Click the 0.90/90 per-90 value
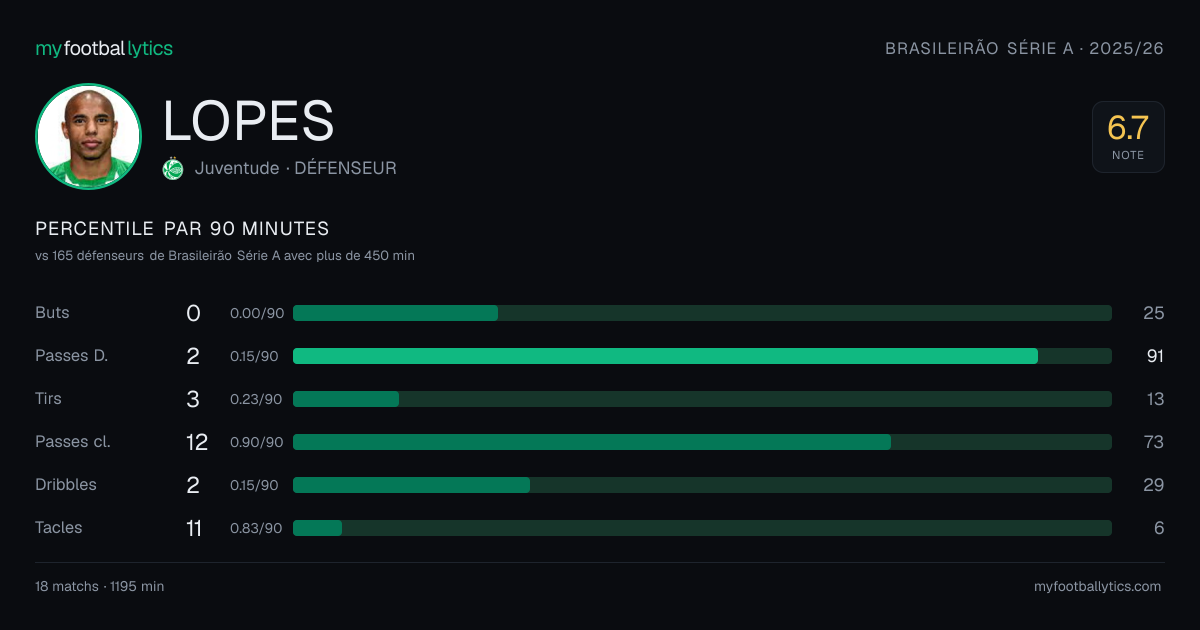 point(257,442)
